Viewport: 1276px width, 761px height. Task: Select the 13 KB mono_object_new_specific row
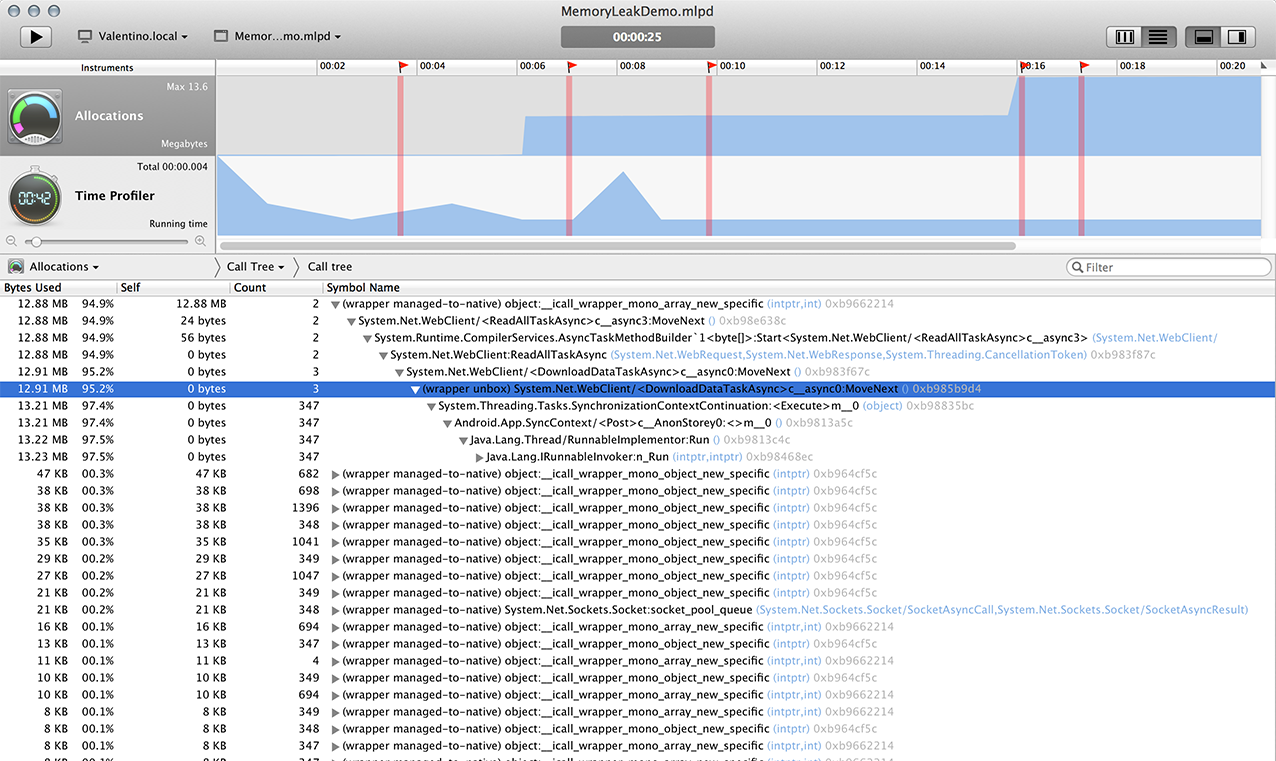(x=638, y=644)
